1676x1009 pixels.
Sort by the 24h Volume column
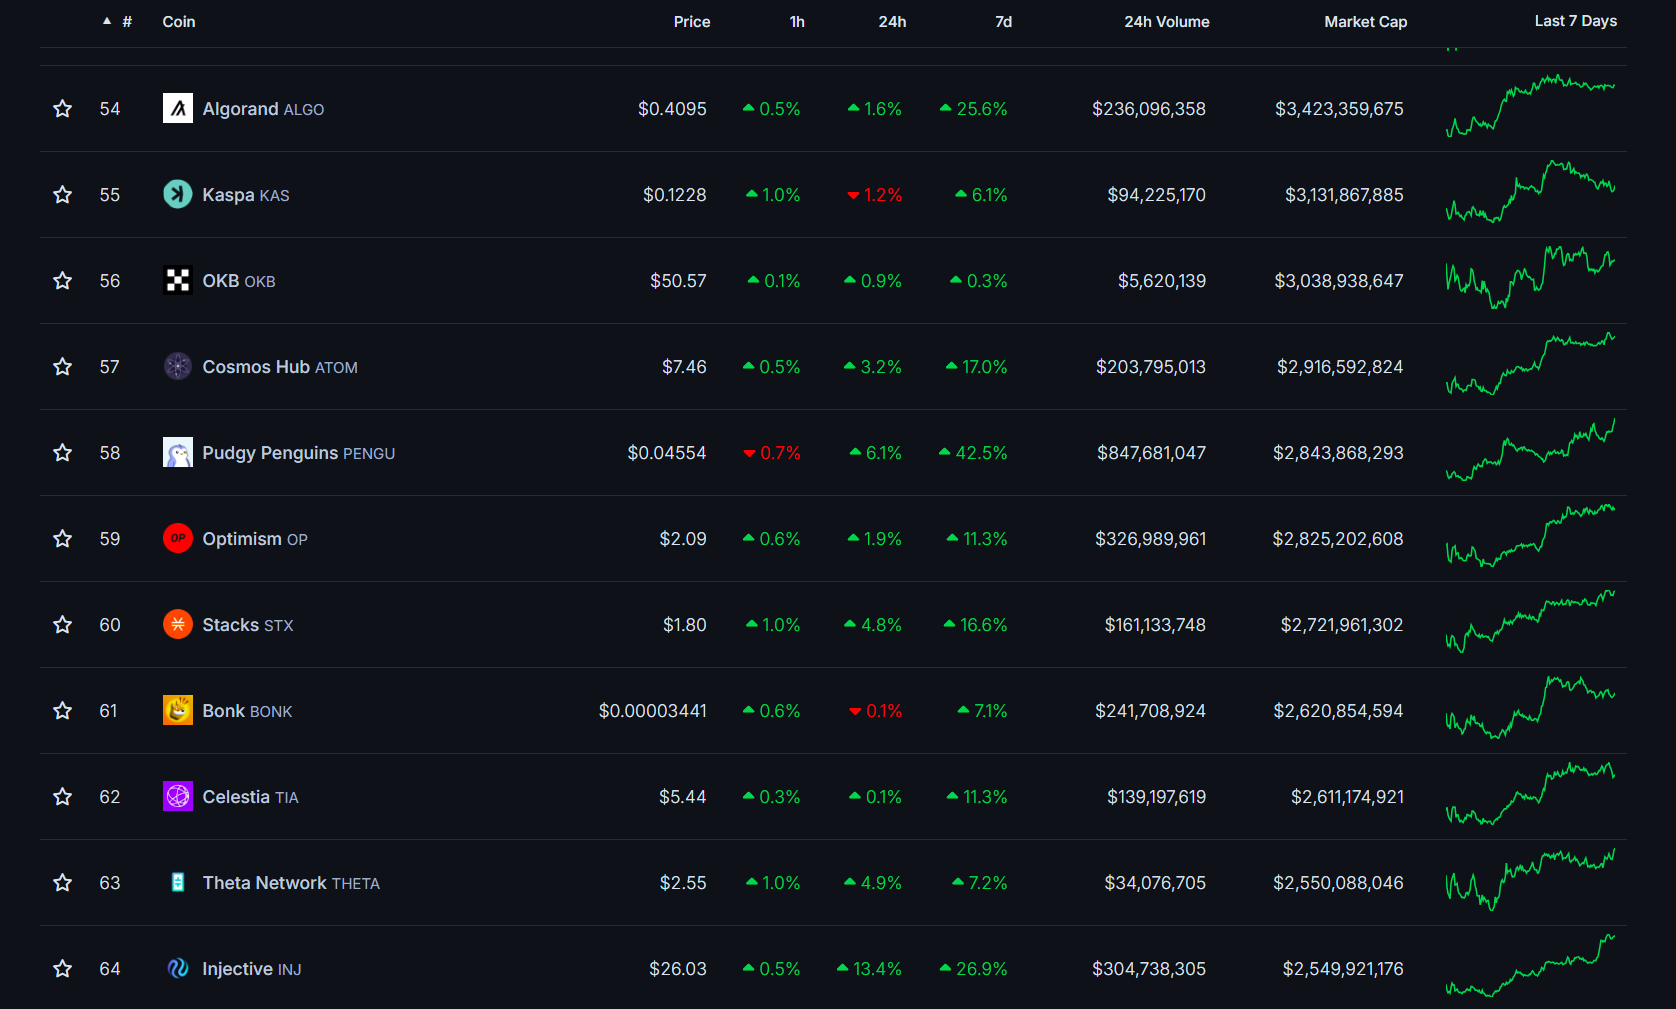[1167, 21]
